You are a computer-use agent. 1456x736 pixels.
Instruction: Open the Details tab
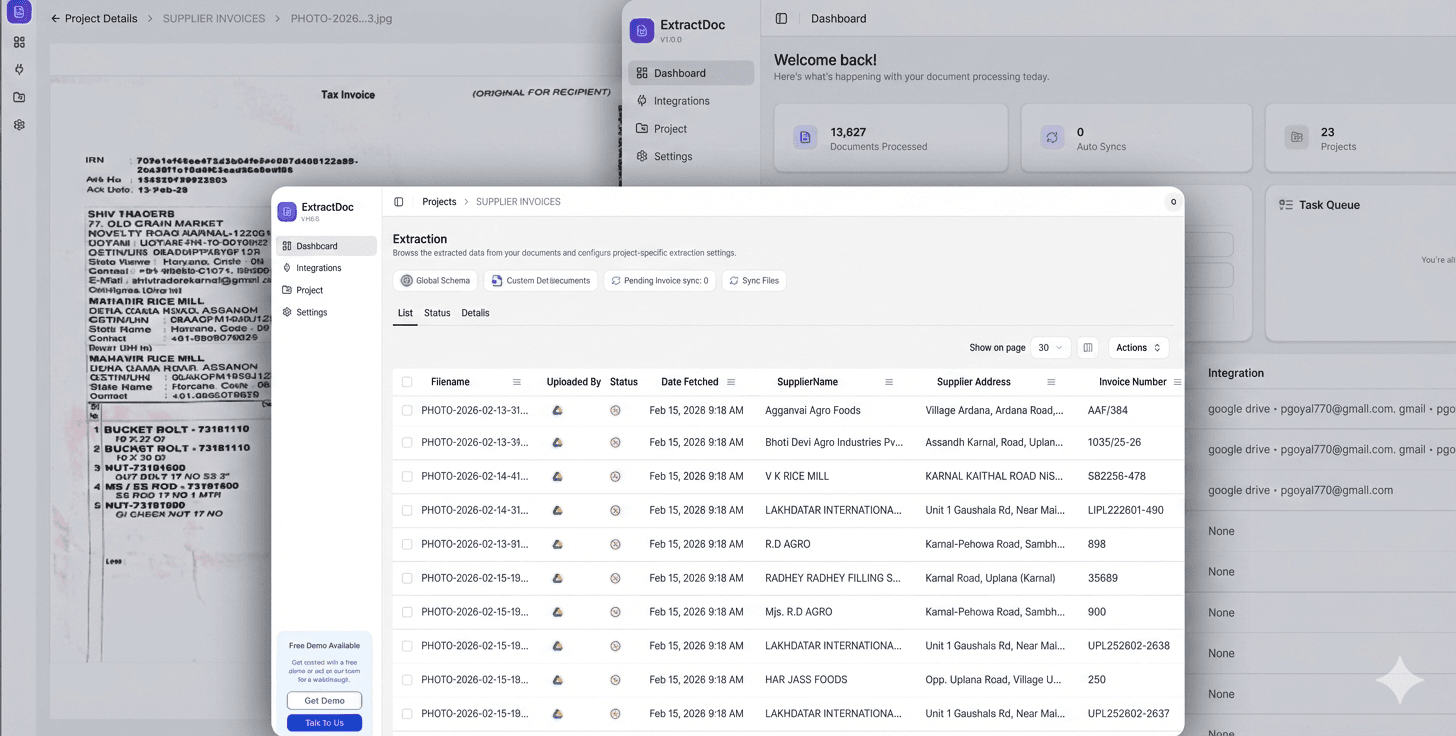point(475,313)
